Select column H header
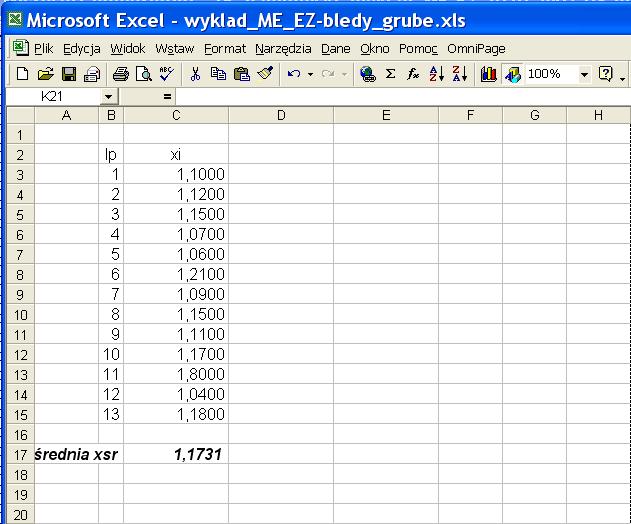 pyautogui.click(x=598, y=116)
